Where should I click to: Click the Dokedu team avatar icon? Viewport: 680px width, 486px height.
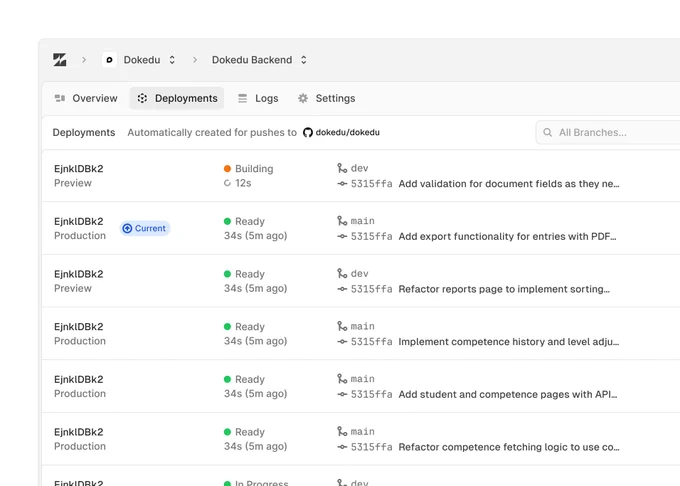(109, 60)
